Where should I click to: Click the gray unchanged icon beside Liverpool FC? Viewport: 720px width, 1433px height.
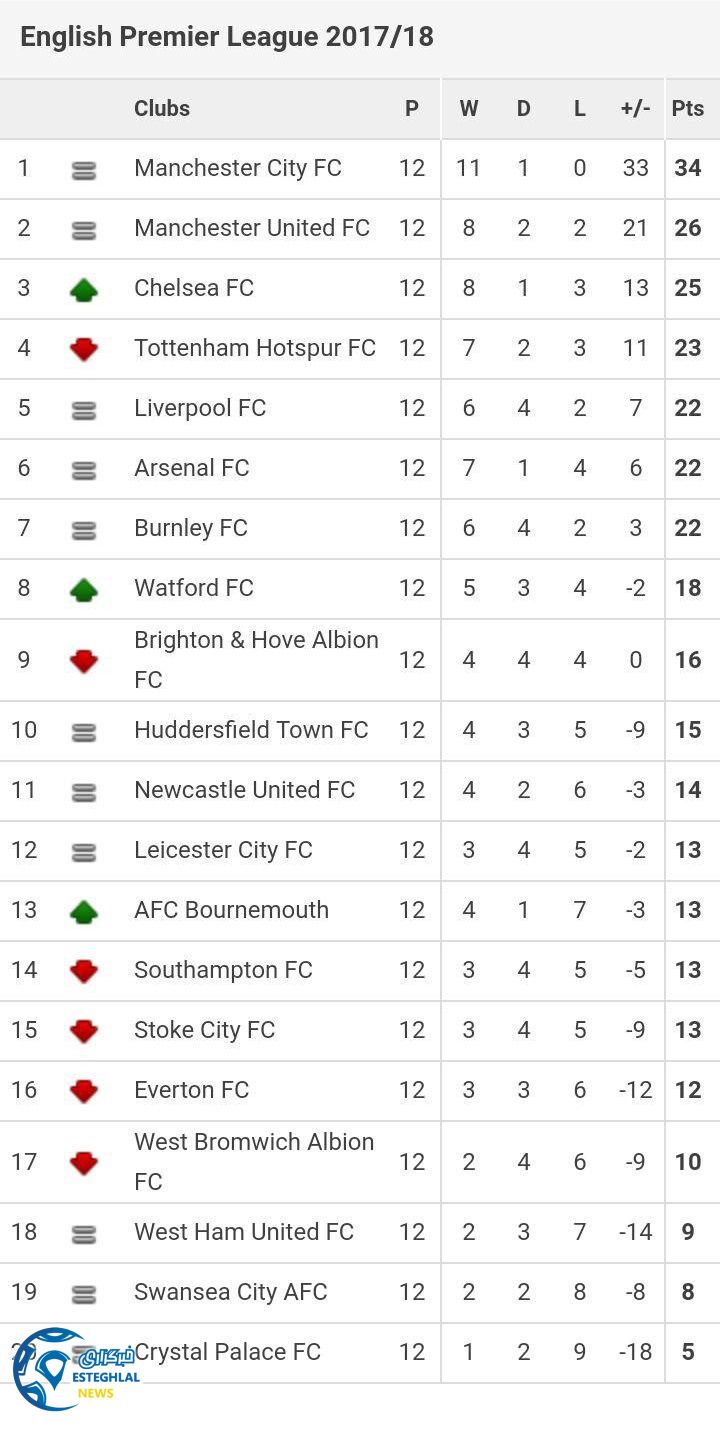tap(84, 410)
